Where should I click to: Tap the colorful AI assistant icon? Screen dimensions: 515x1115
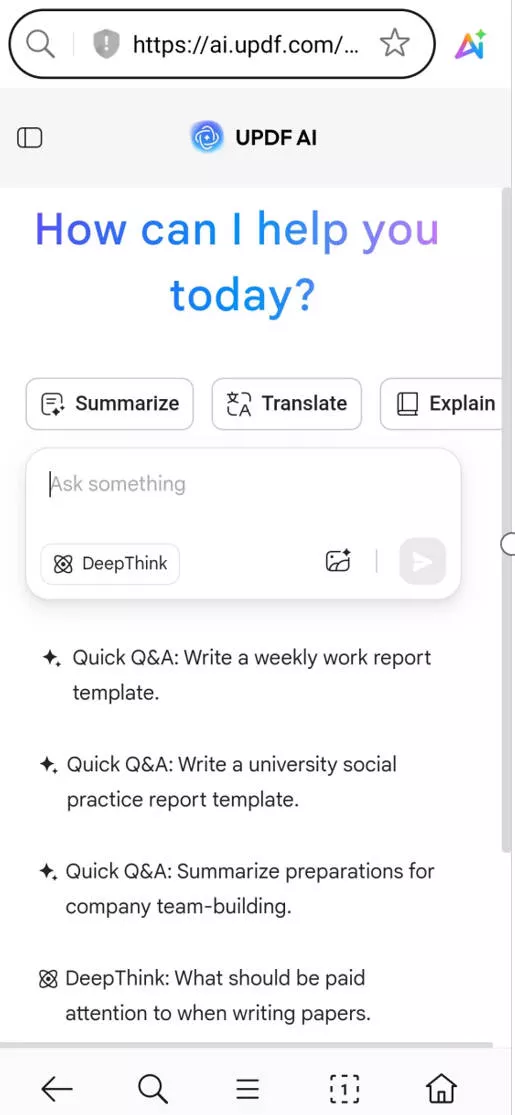[470, 45]
